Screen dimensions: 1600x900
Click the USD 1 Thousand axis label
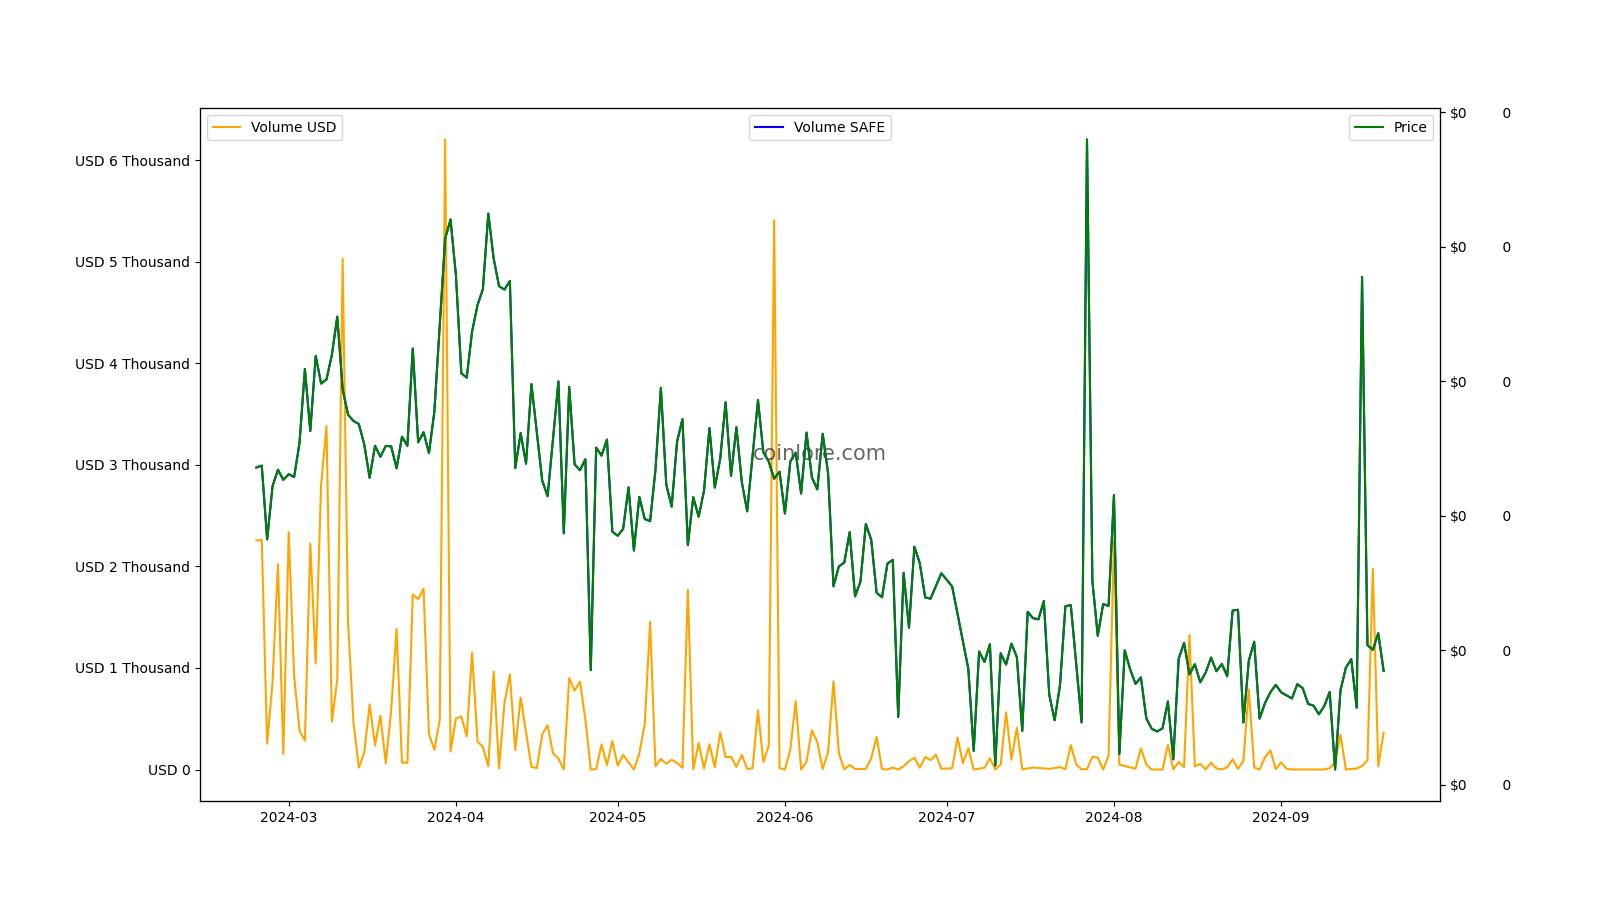pyautogui.click(x=132, y=668)
